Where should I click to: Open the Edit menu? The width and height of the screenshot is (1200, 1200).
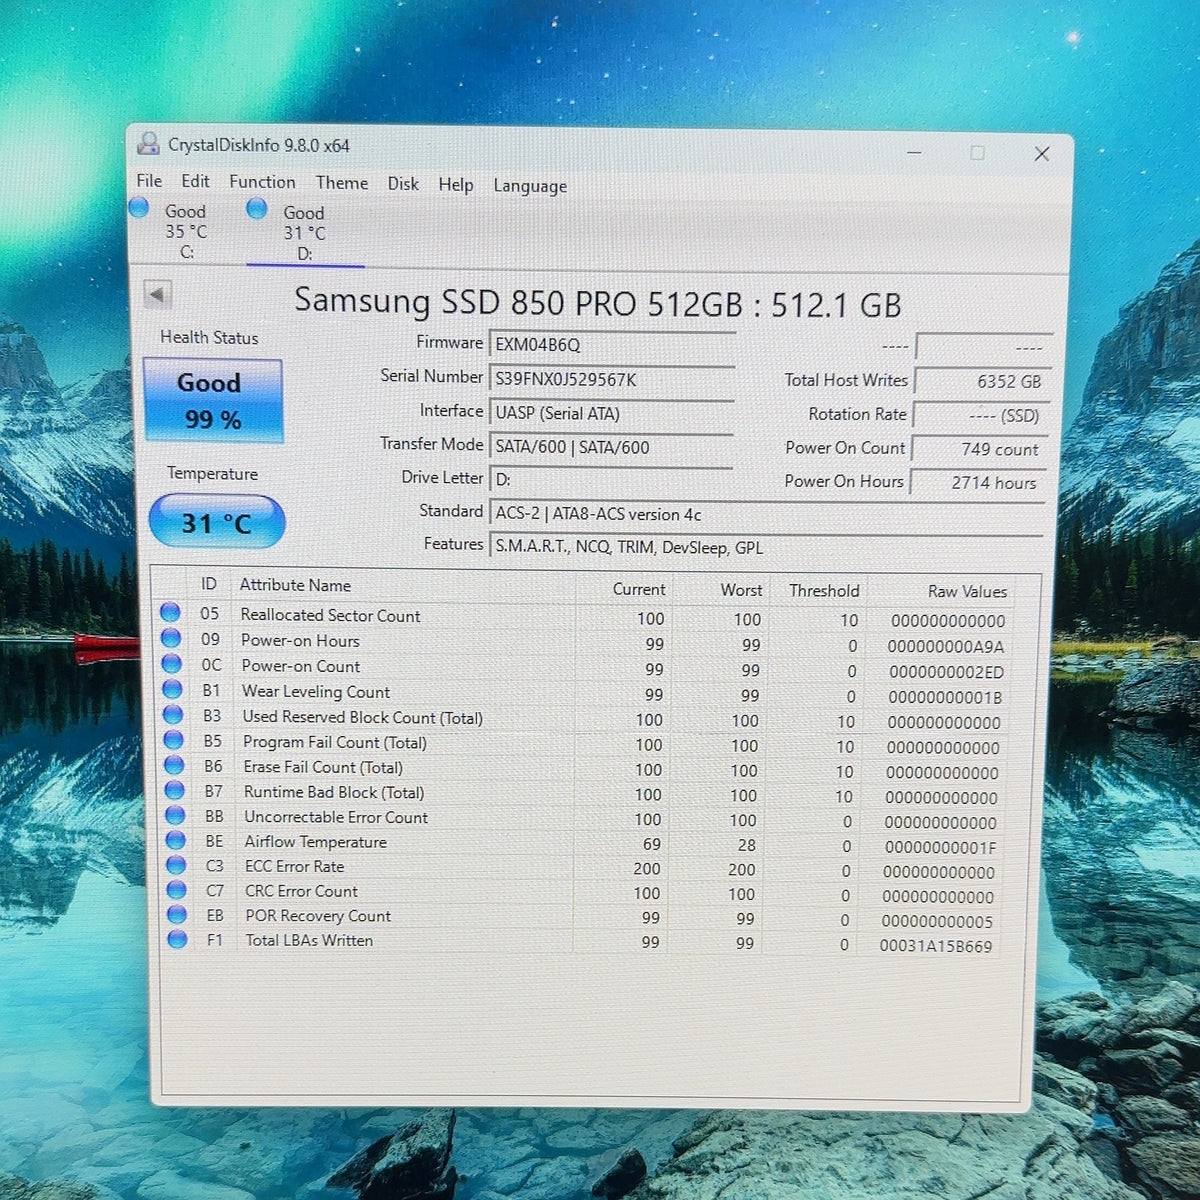pos(195,181)
